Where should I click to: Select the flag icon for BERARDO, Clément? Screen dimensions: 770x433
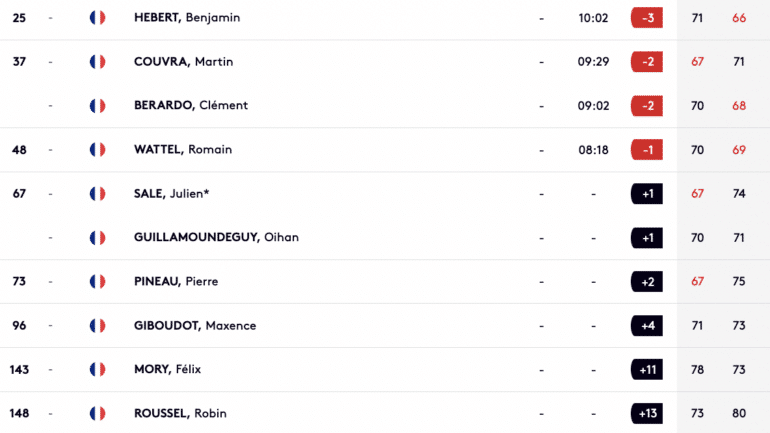[97, 106]
